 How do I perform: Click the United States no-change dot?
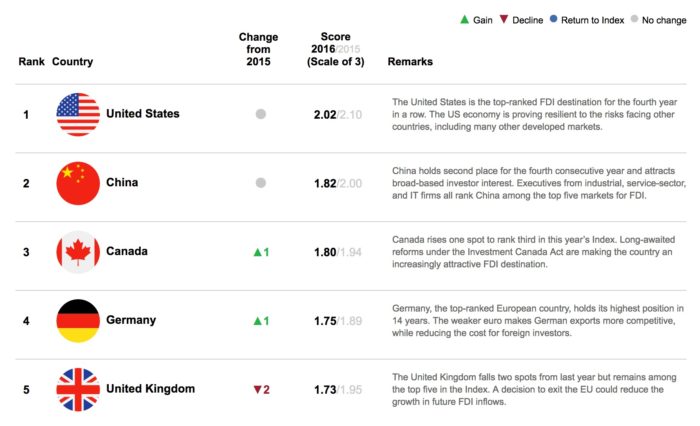[x=261, y=114]
